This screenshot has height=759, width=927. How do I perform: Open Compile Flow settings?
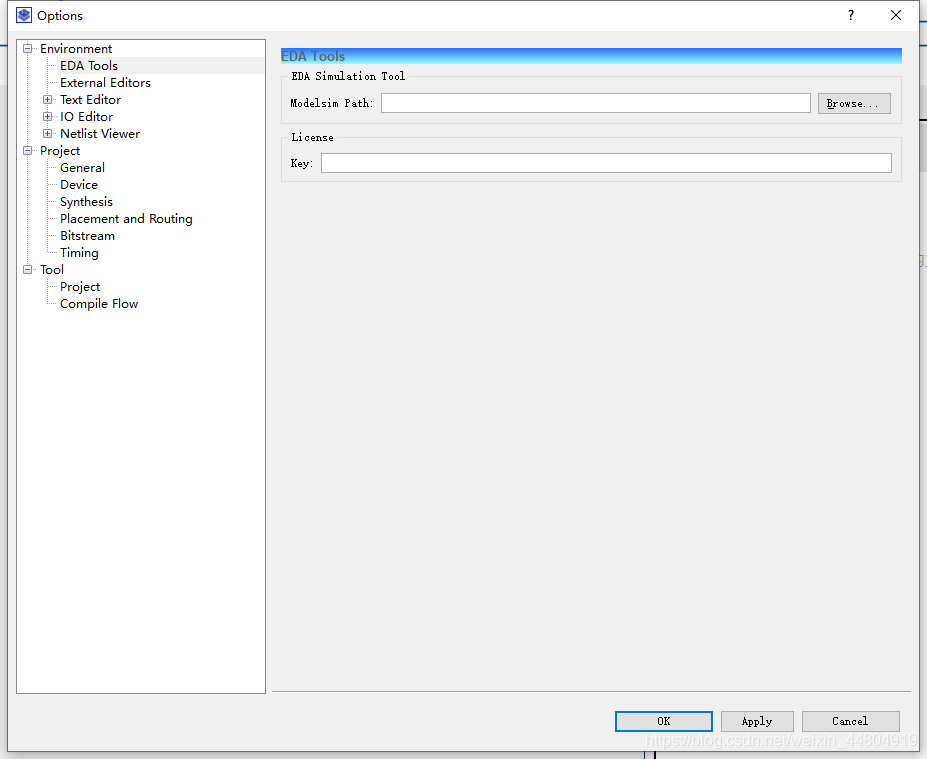click(x=99, y=304)
